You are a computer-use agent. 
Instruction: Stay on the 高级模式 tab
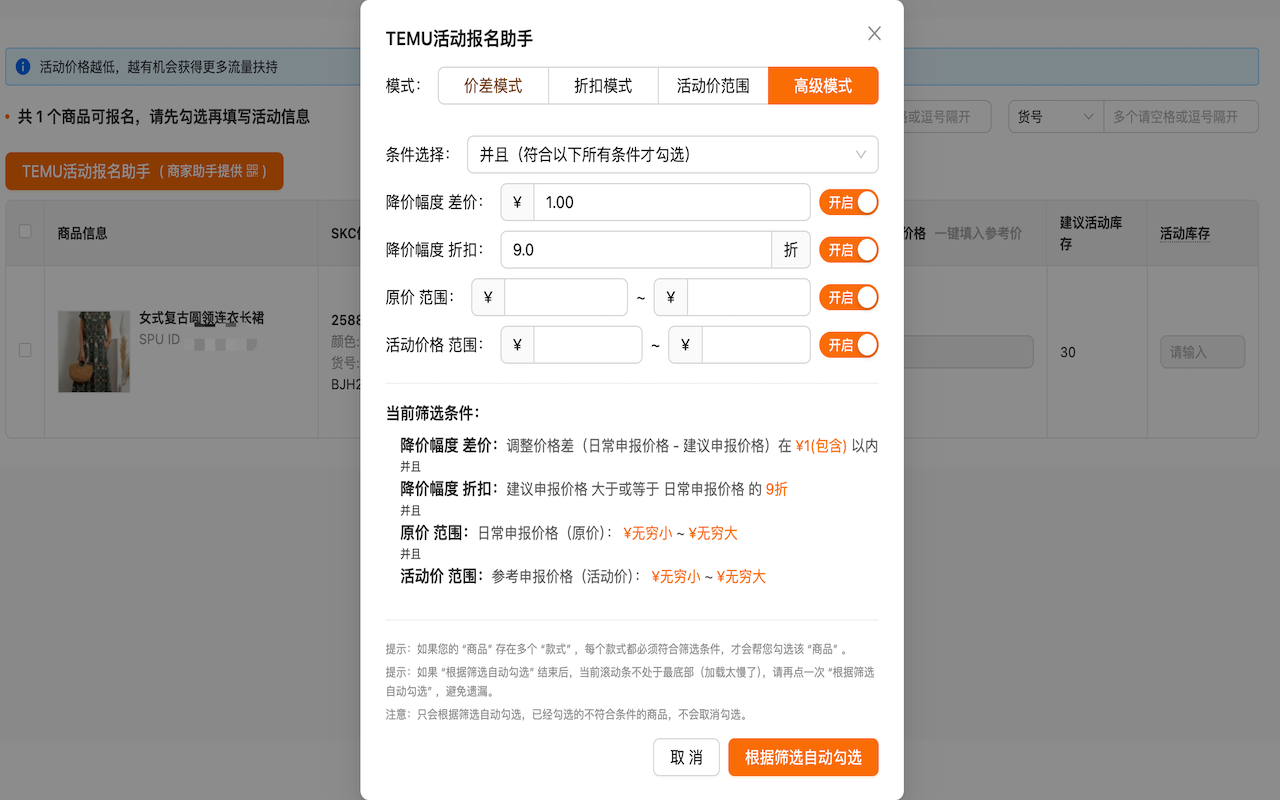[822, 86]
